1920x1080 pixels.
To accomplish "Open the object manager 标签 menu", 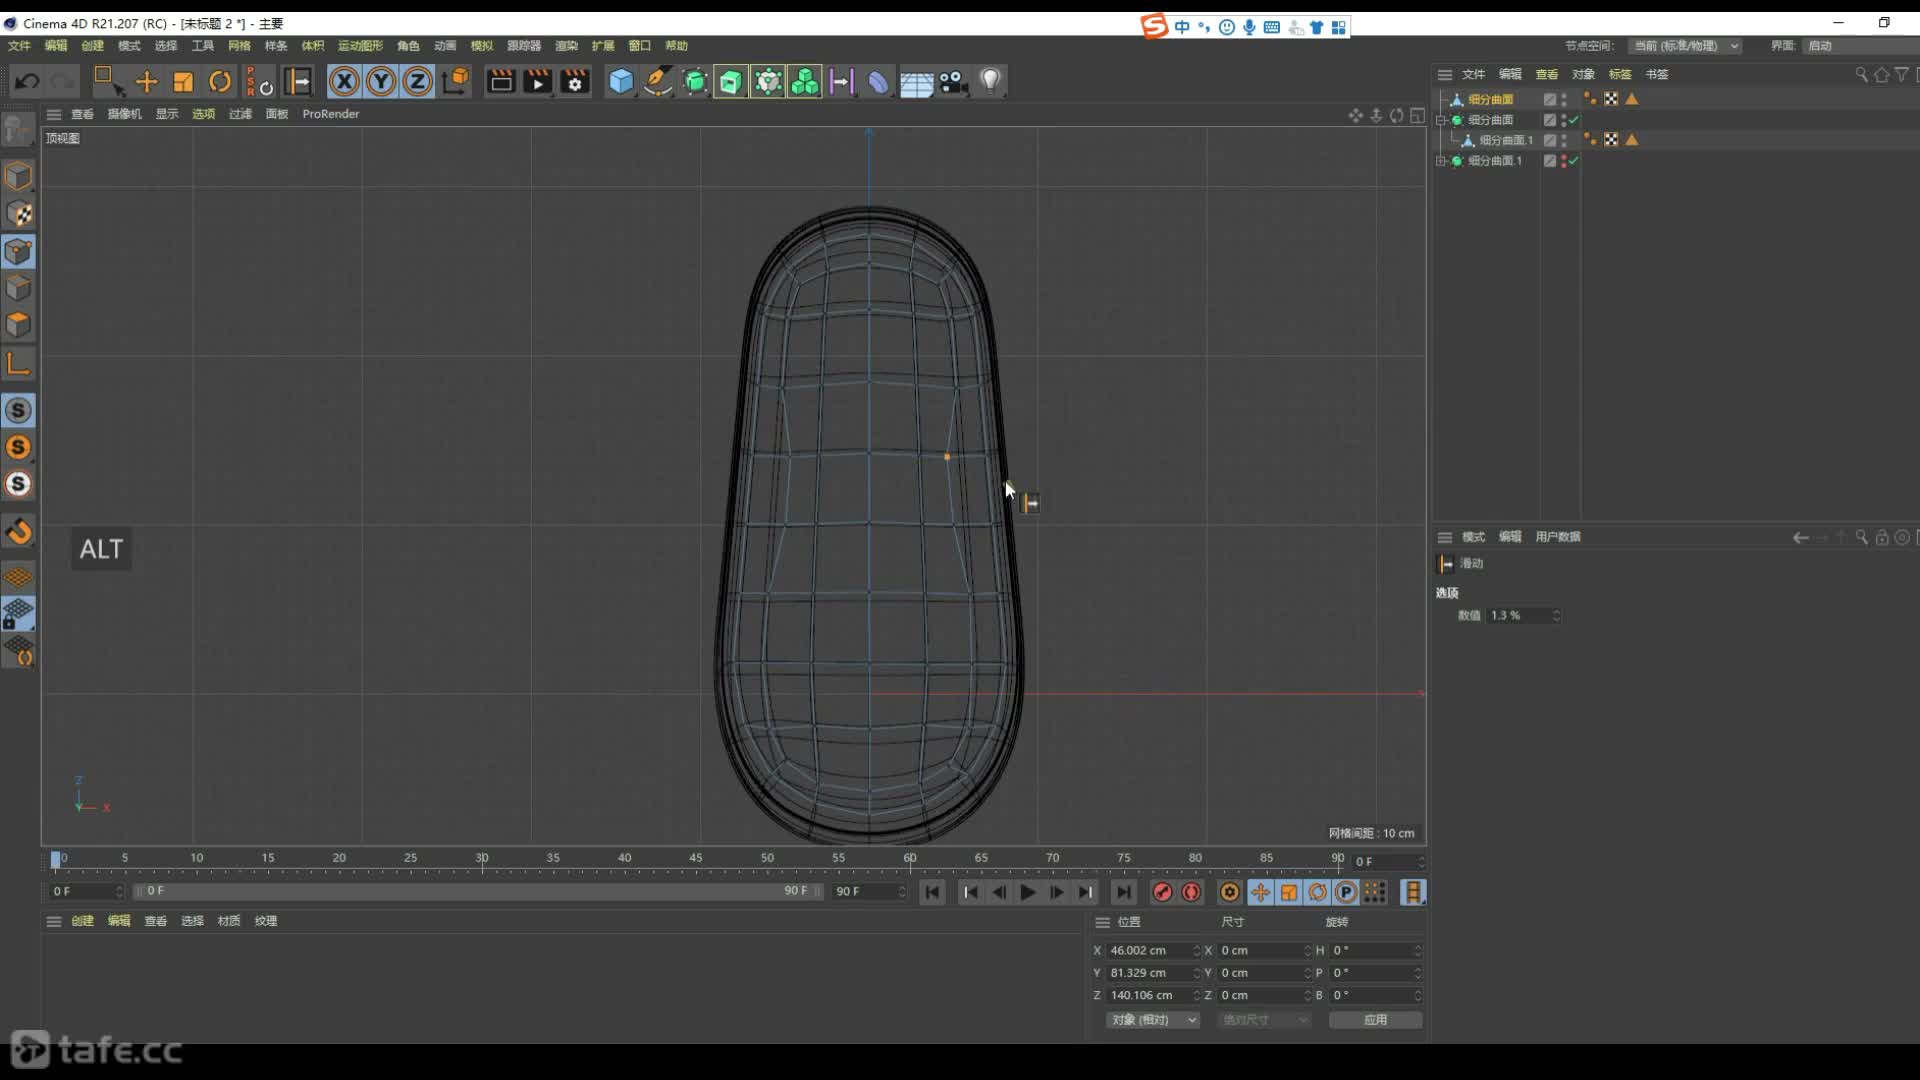I will [1620, 75].
